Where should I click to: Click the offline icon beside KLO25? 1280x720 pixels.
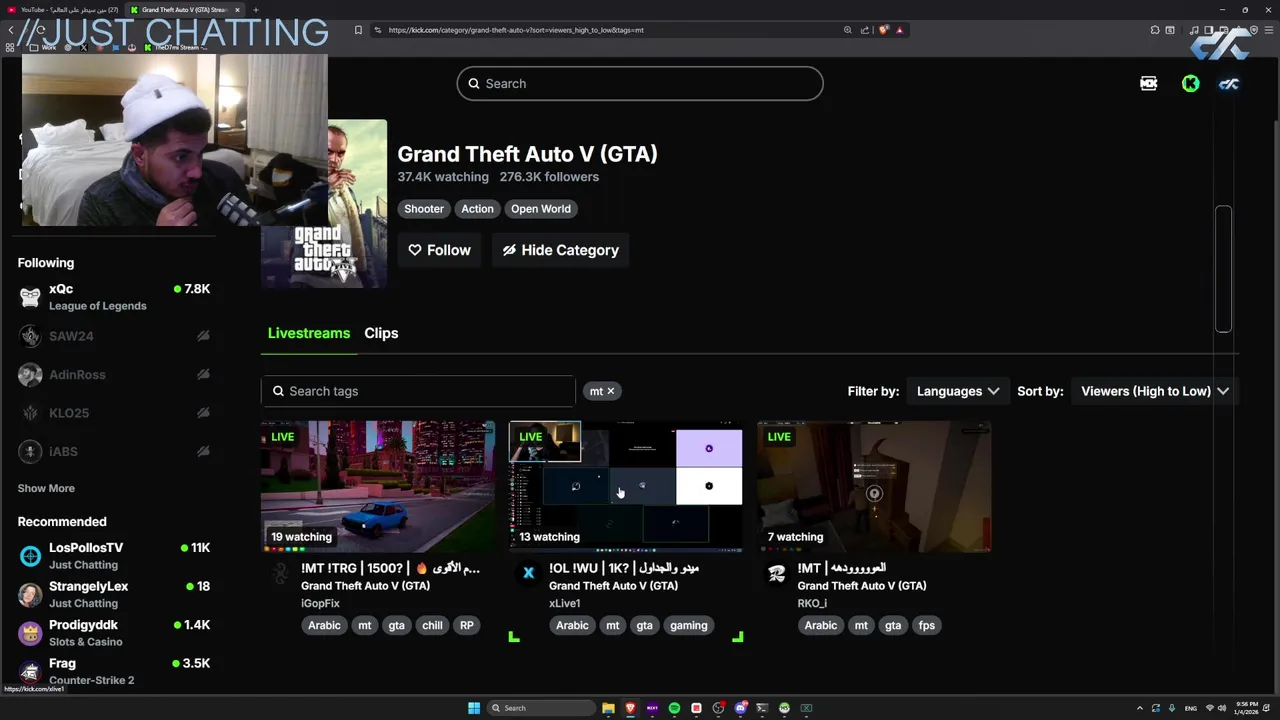tap(203, 413)
